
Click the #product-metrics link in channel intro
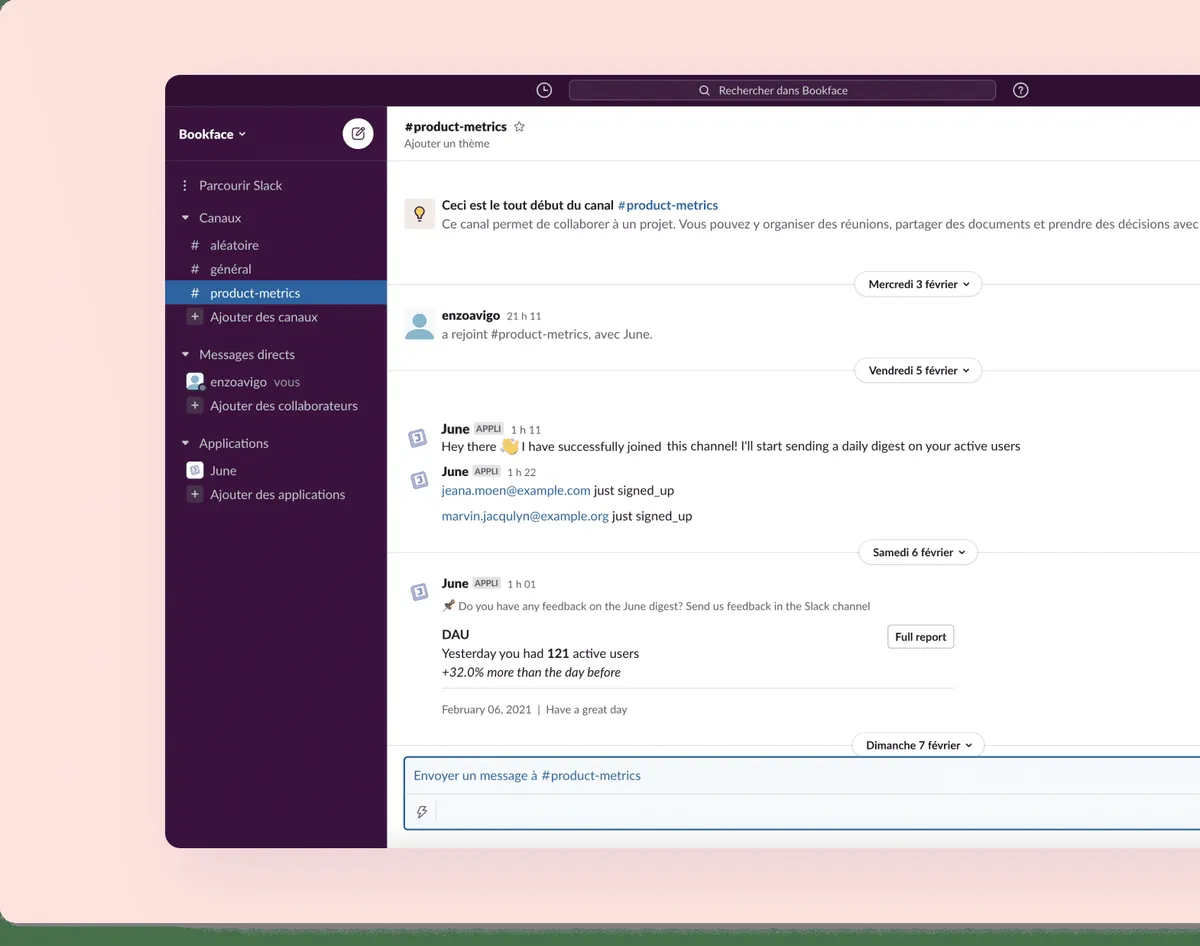[668, 205]
